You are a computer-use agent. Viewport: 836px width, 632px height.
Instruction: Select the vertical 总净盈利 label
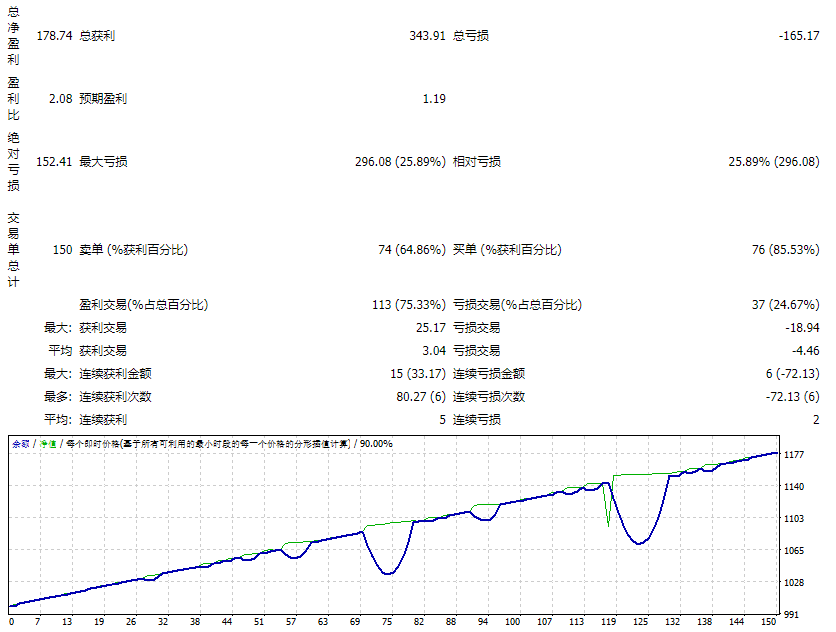pyautogui.click(x=13, y=35)
